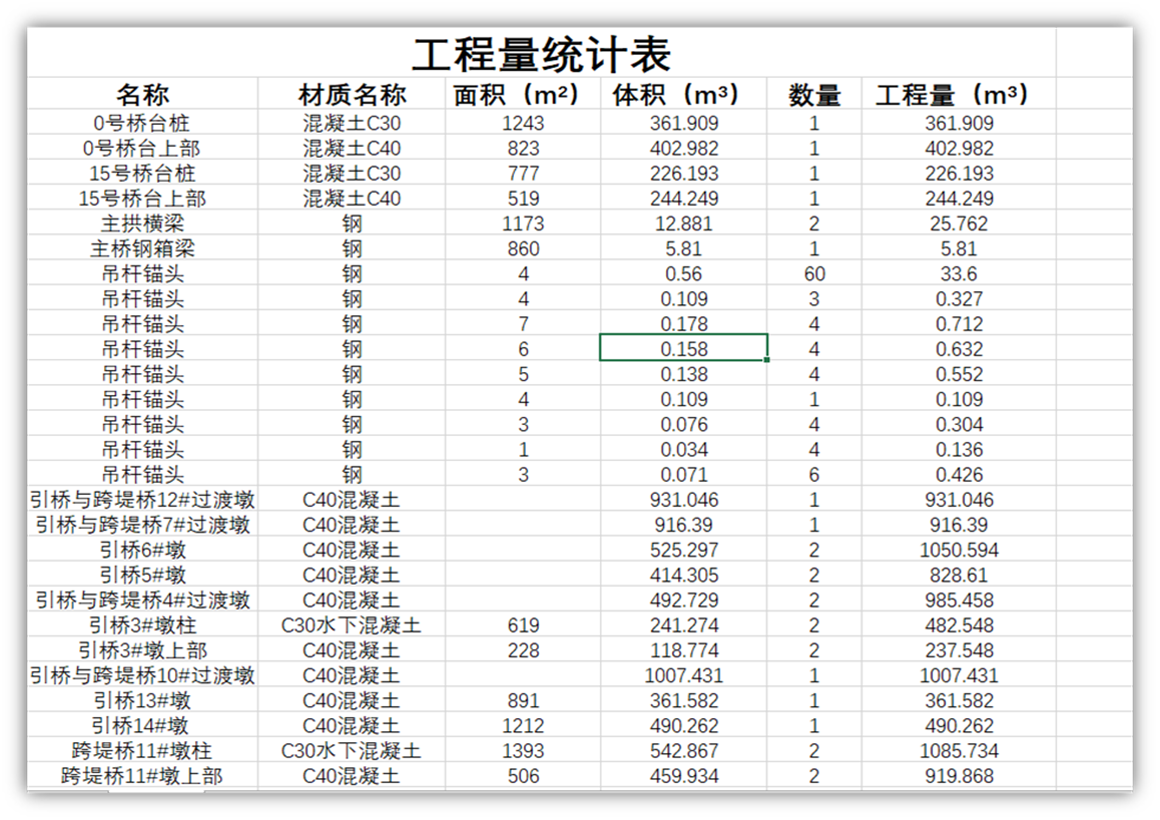Click the cell 引桥3#墩上部

tap(143, 651)
